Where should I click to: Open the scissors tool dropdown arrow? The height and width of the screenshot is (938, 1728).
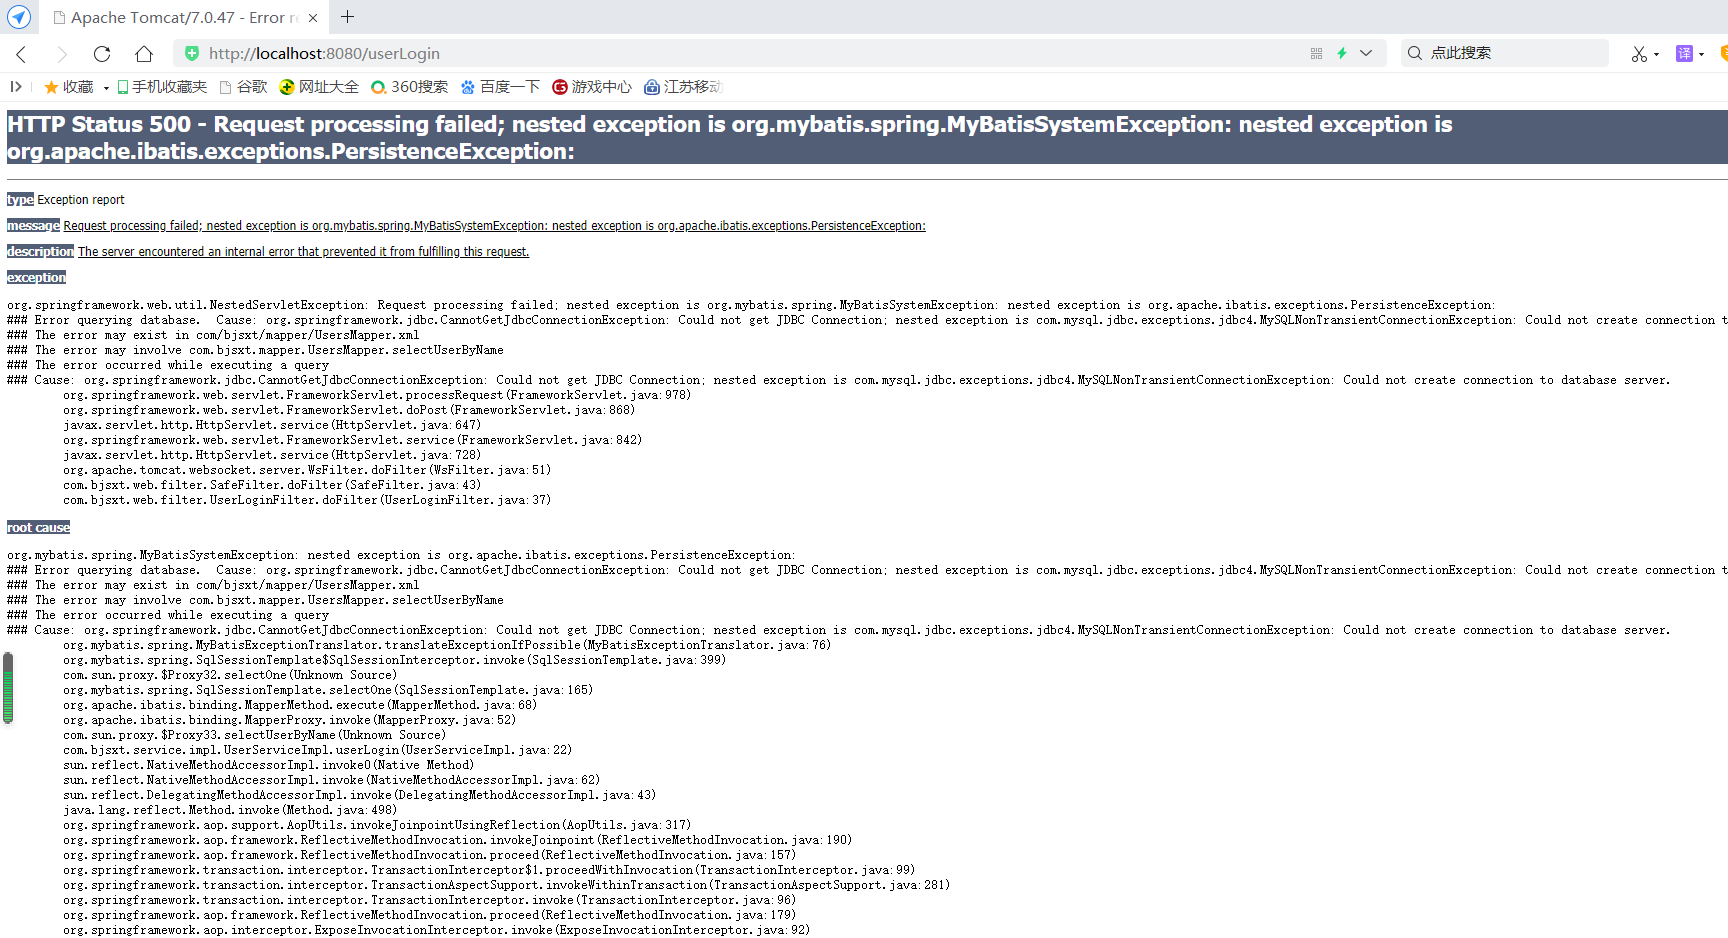pos(1657,55)
